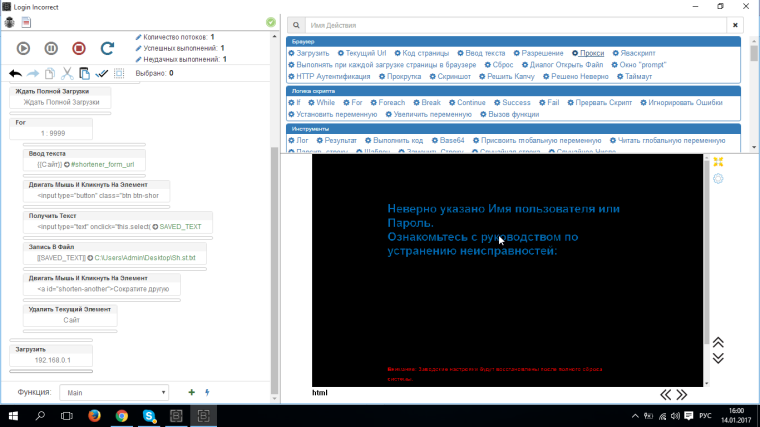
Task: Add While logic action
Action: [x=322, y=103]
